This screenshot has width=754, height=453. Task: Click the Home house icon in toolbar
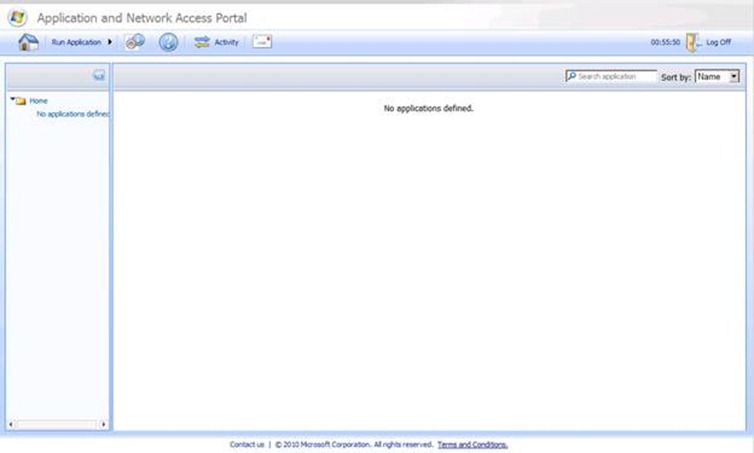pyautogui.click(x=28, y=42)
